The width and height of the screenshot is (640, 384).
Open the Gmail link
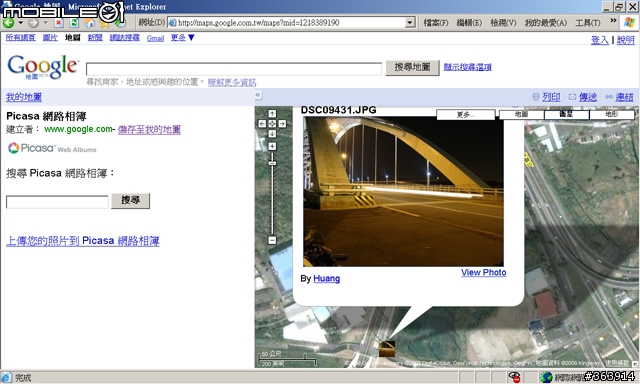(155, 38)
